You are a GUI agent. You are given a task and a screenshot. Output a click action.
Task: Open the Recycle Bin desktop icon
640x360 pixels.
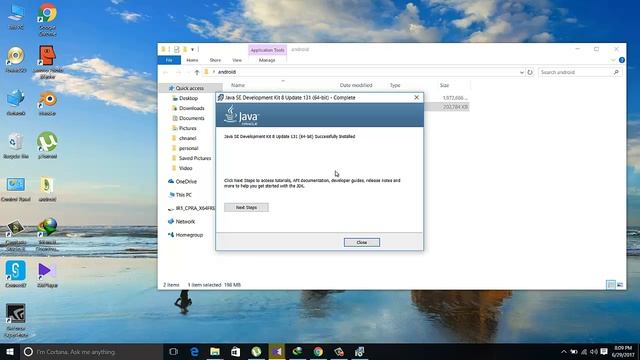point(16,146)
